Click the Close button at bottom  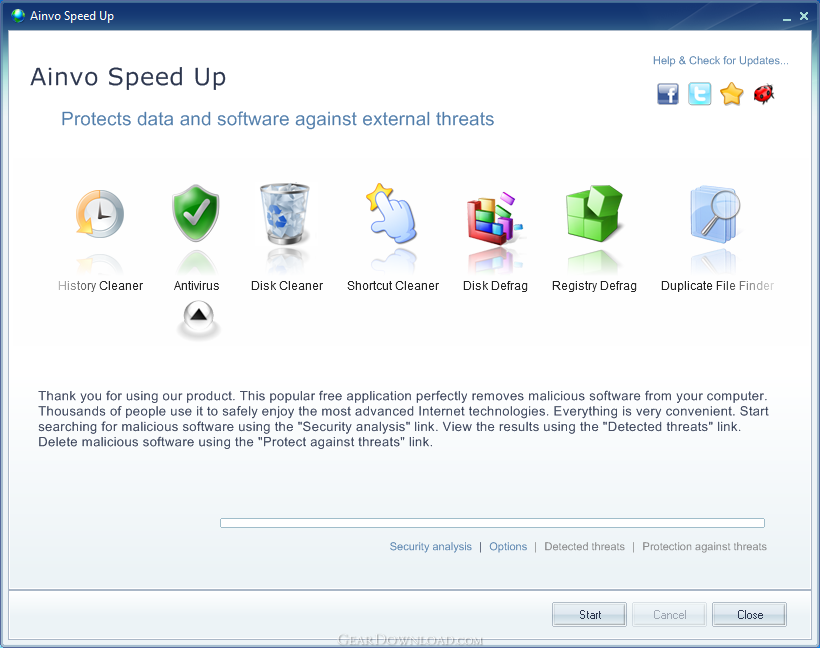(749, 615)
